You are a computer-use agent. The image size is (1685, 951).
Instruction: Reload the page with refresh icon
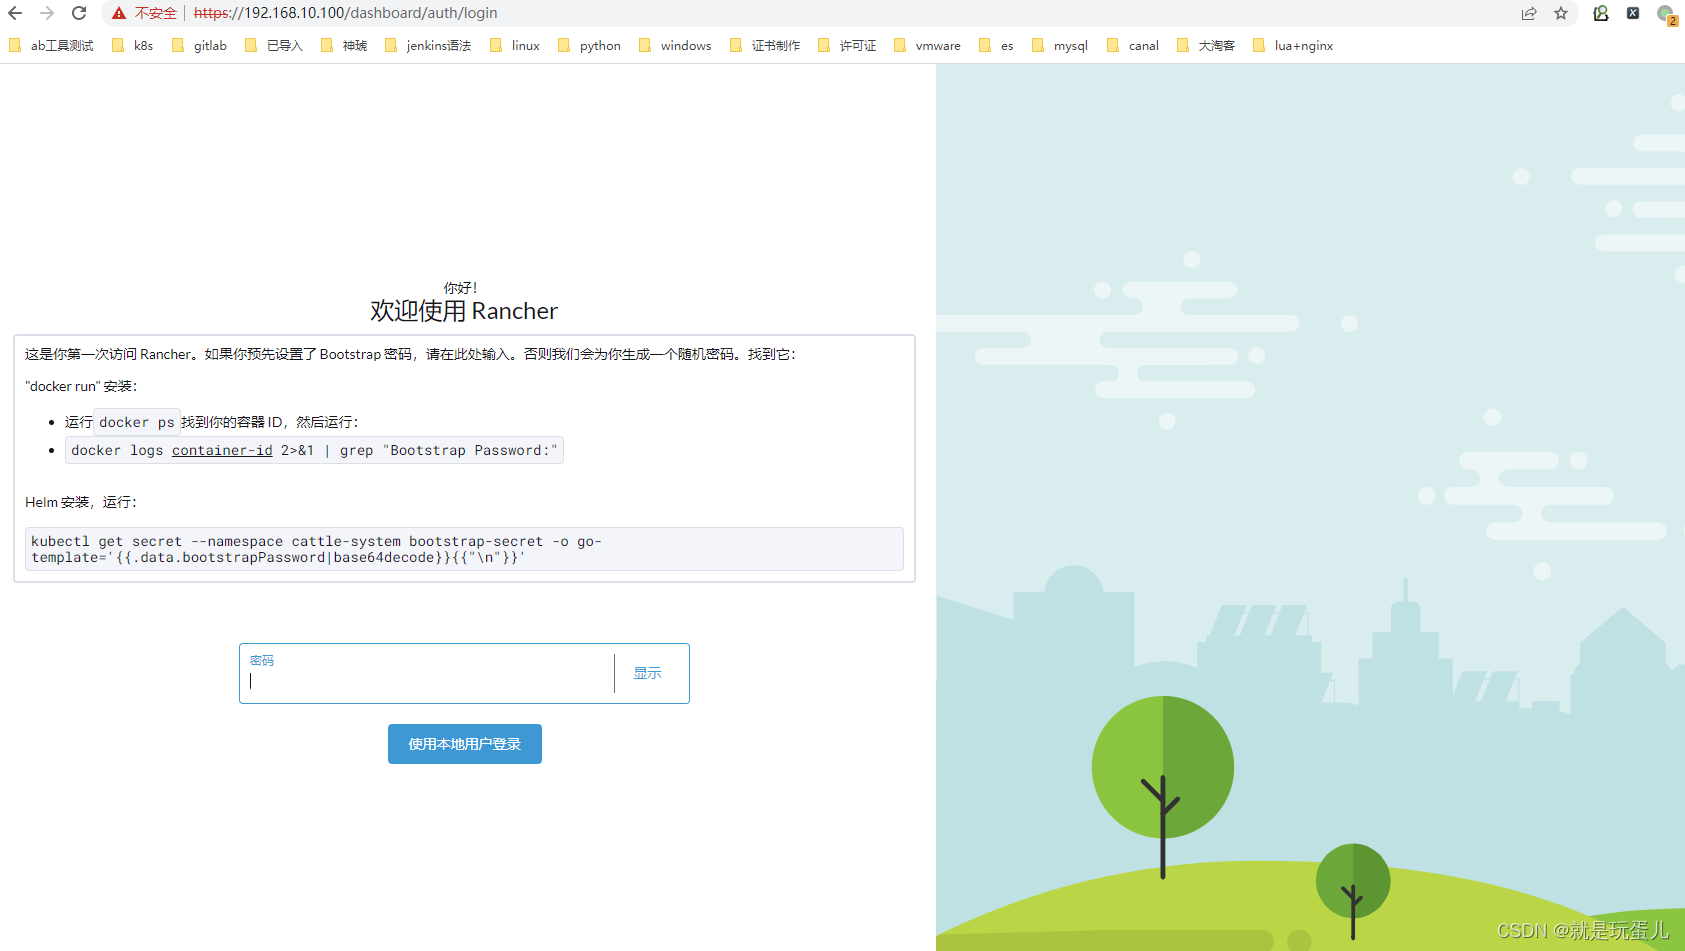coord(79,13)
